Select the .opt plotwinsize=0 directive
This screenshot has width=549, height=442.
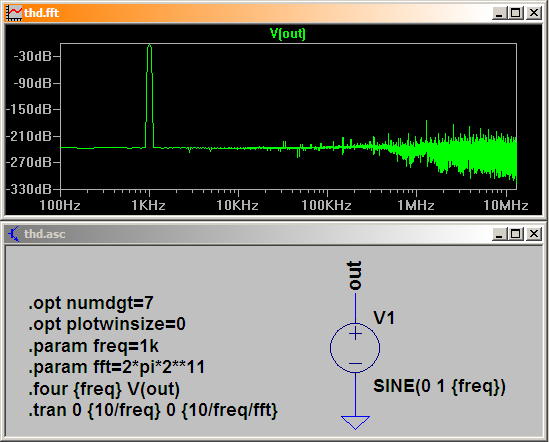pyautogui.click(x=107, y=324)
